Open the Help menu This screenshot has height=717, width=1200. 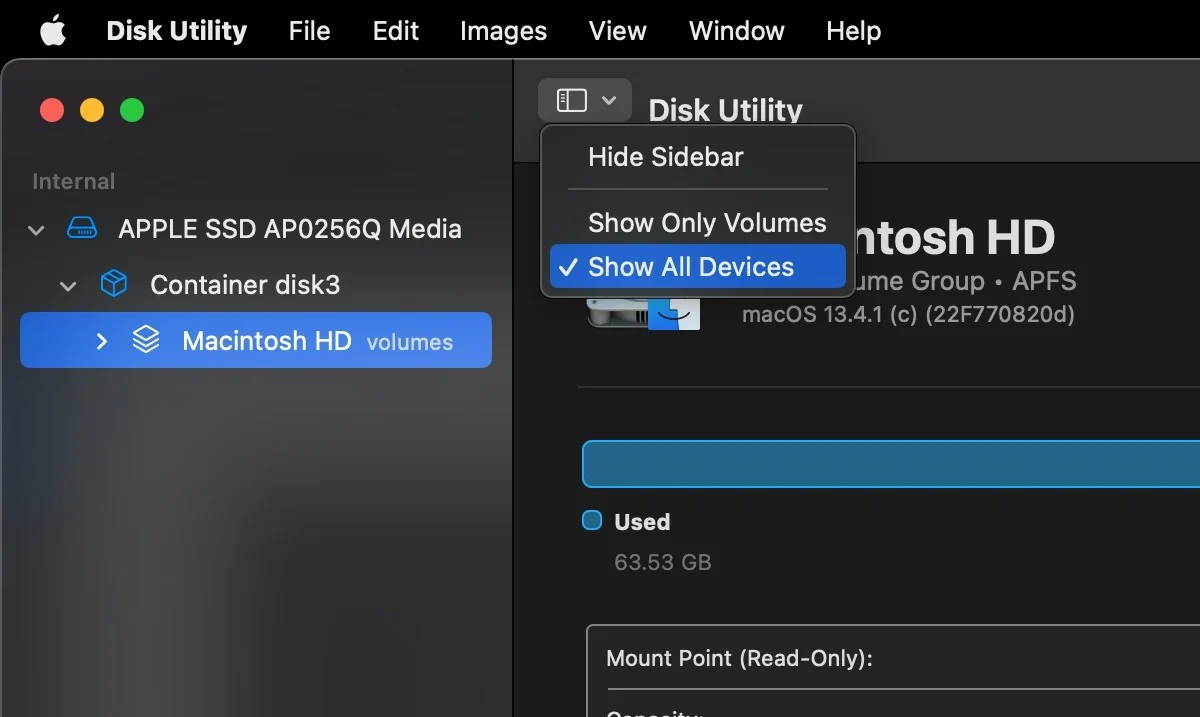[853, 31]
